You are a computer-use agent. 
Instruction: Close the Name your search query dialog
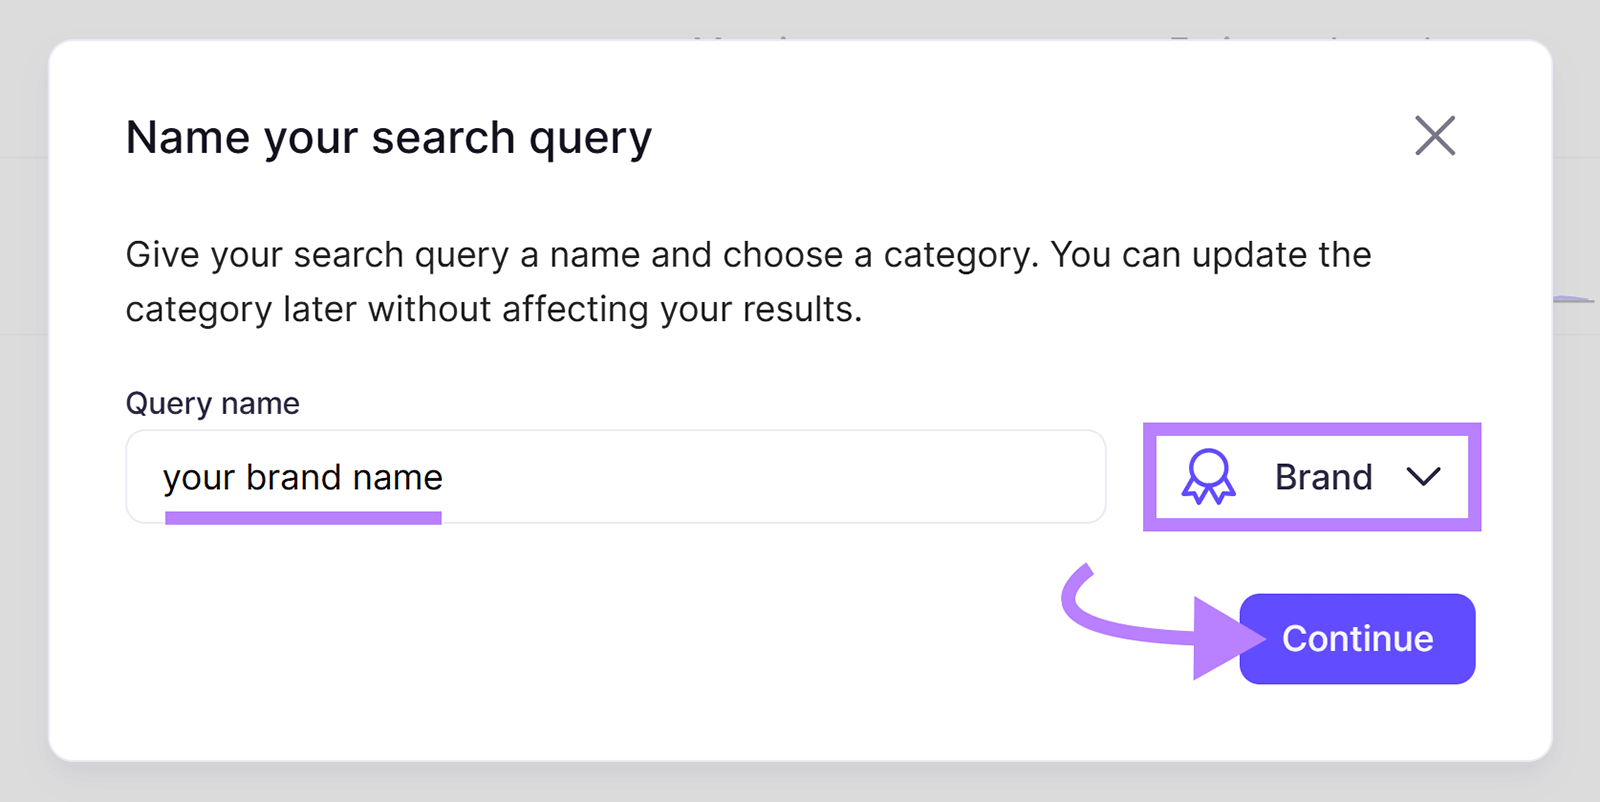click(x=1434, y=136)
